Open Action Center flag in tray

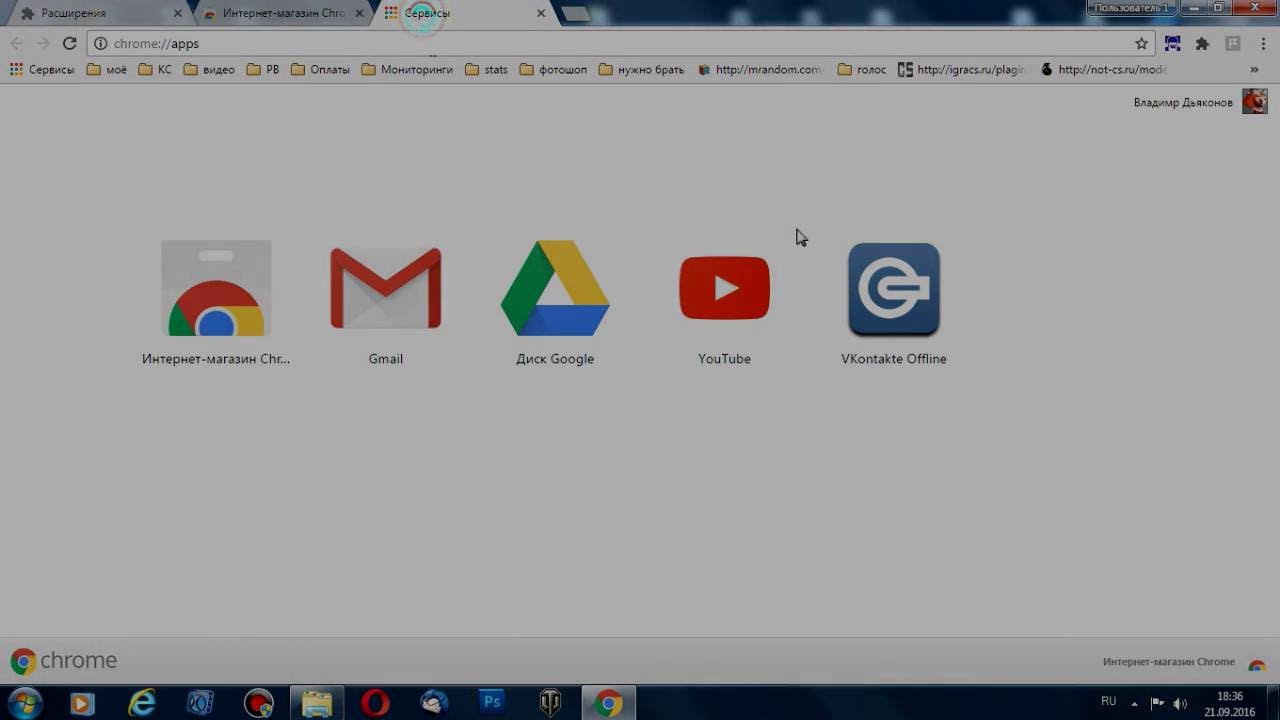[x=1157, y=703]
